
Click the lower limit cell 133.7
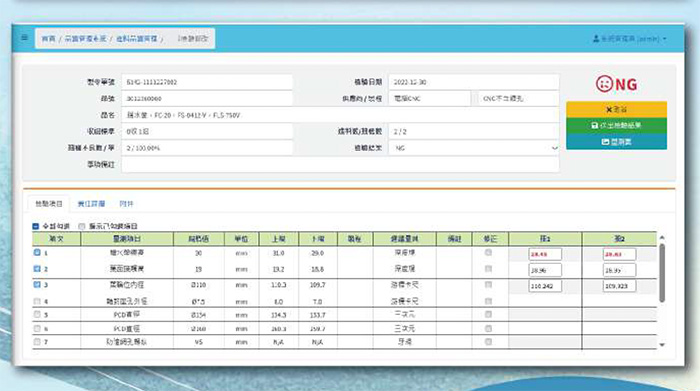tap(317, 315)
